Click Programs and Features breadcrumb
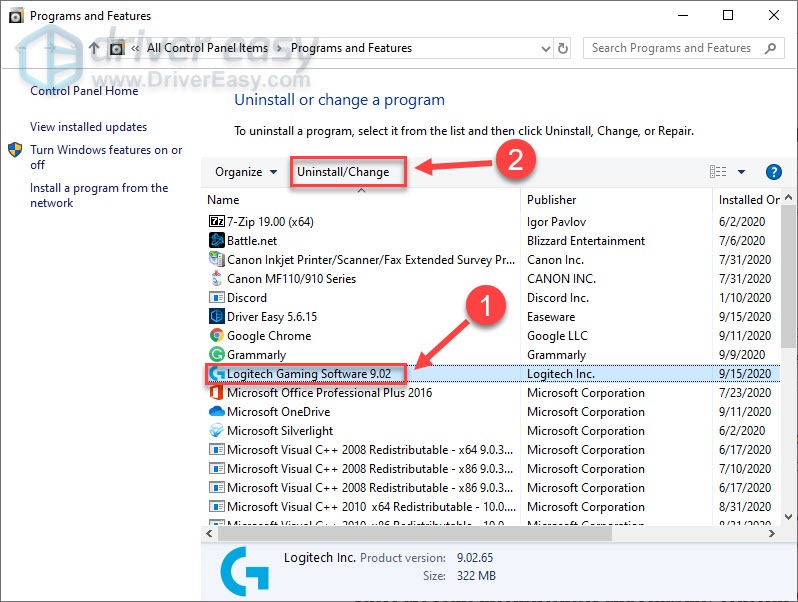 (351, 48)
